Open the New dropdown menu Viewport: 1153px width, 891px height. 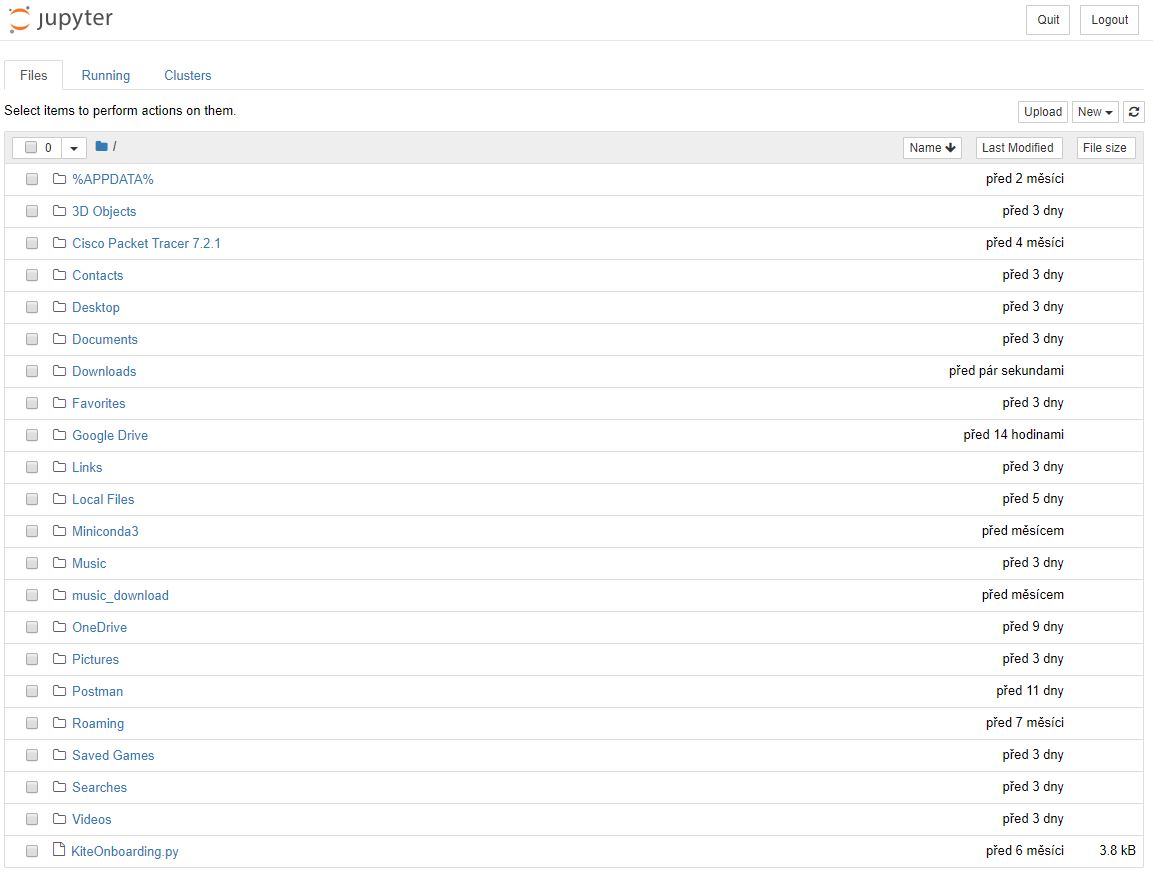pyautogui.click(x=1095, y=112)
